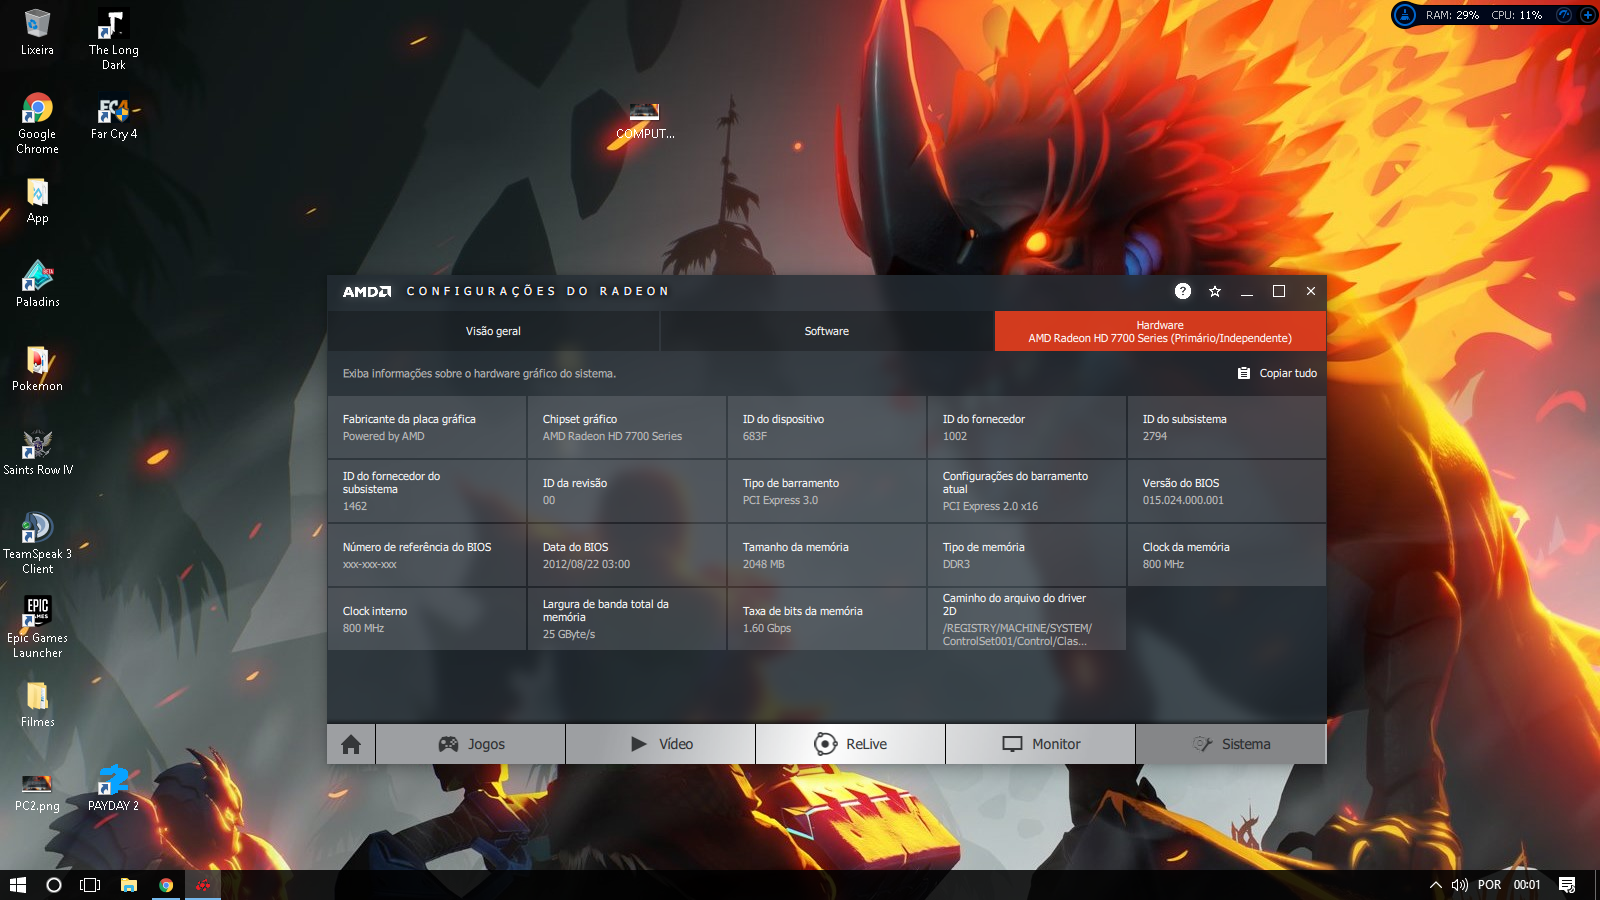
Task: Maximize the Radeon Settings window
Action: point(1279,291)
